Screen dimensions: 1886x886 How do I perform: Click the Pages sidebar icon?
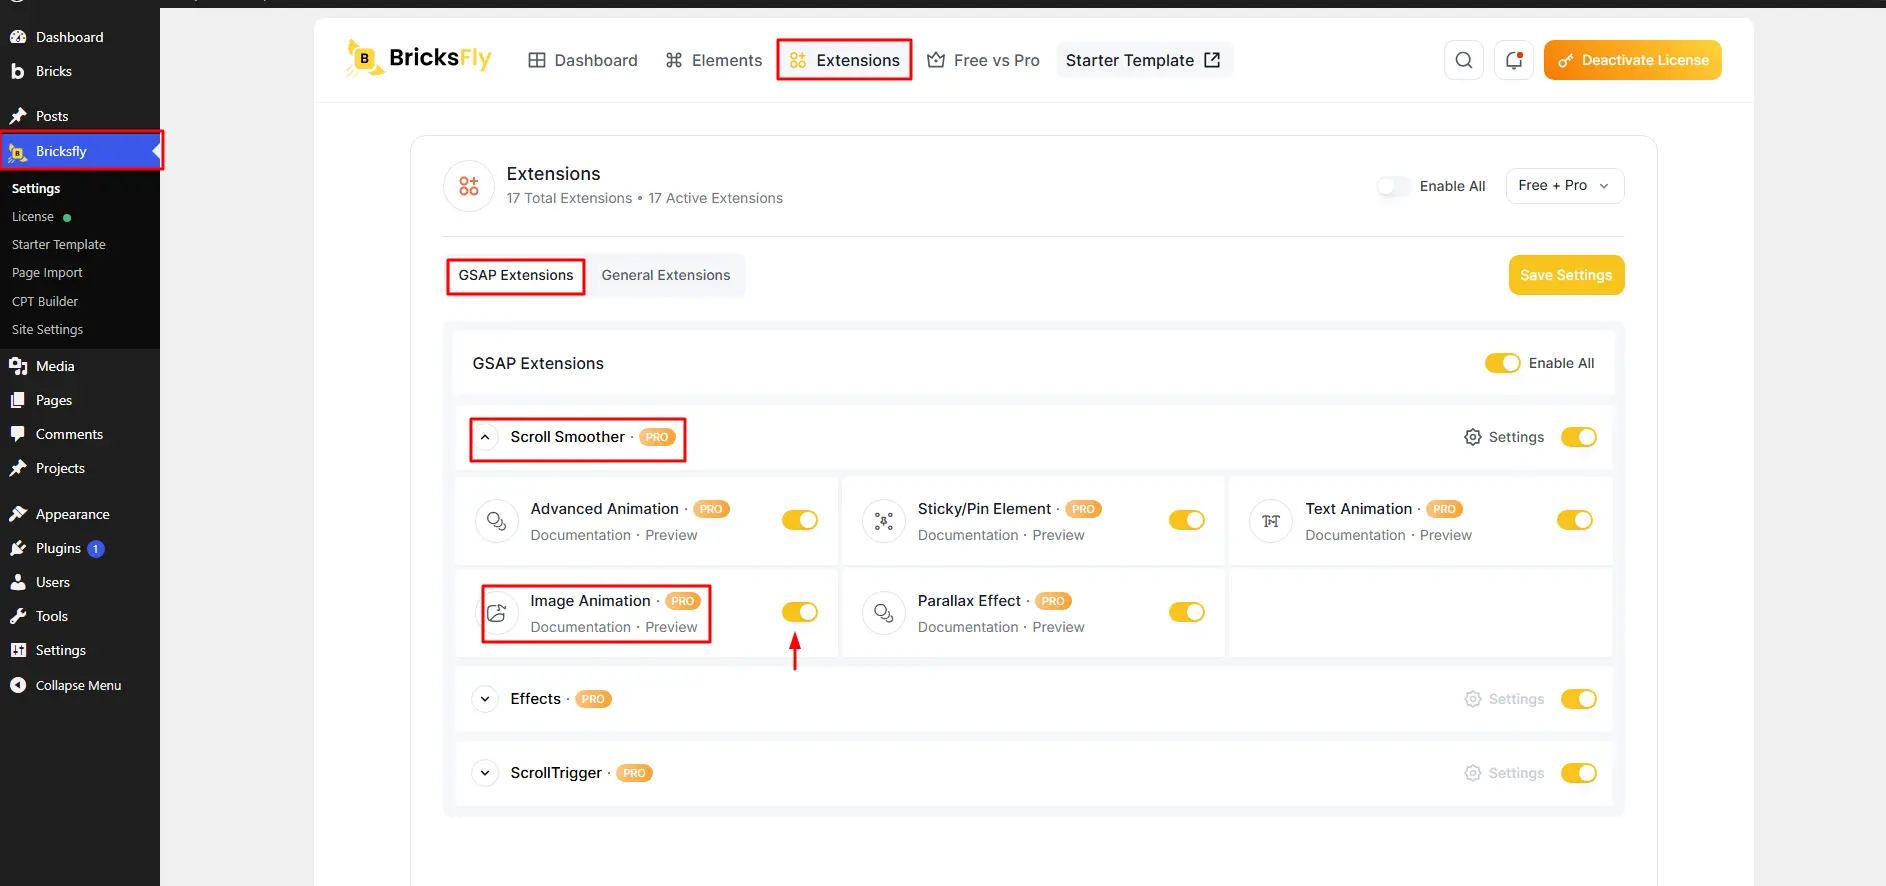[18, 400]
